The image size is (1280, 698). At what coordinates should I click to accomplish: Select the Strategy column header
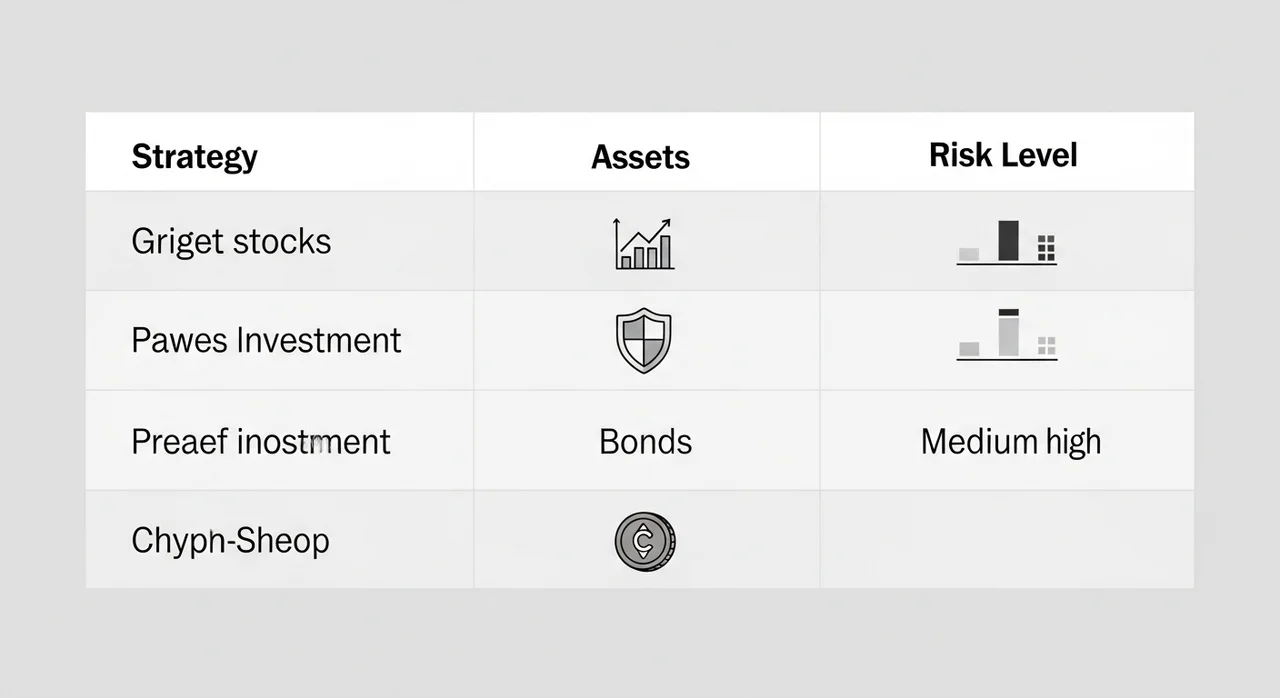[x=195, y=156]
